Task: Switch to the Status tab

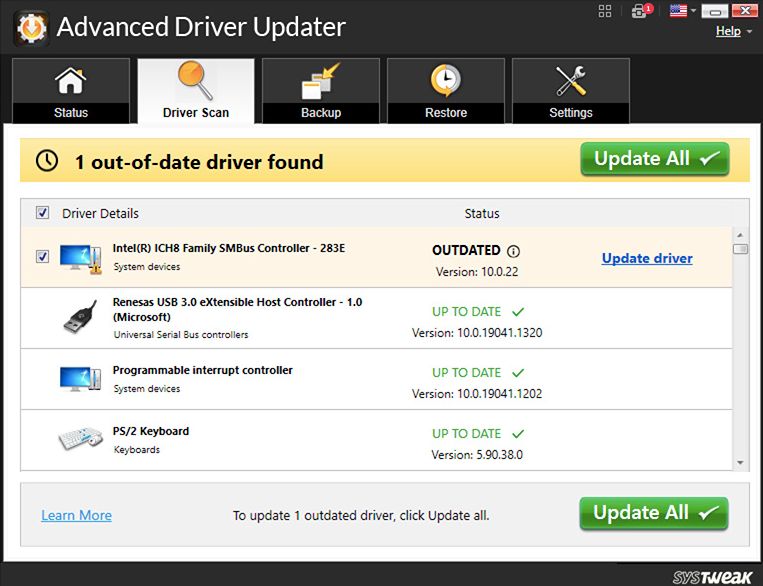Action: click(71, 91)
